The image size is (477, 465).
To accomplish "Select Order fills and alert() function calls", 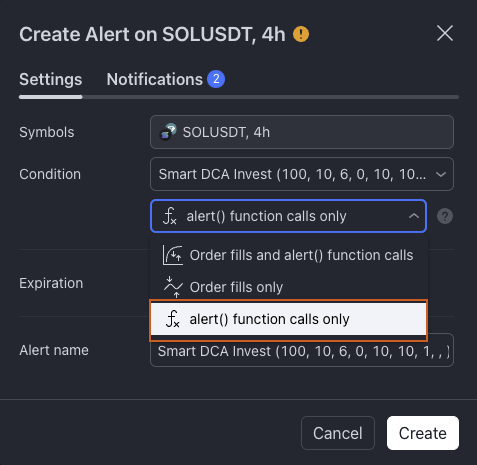I will coord(289,255).
